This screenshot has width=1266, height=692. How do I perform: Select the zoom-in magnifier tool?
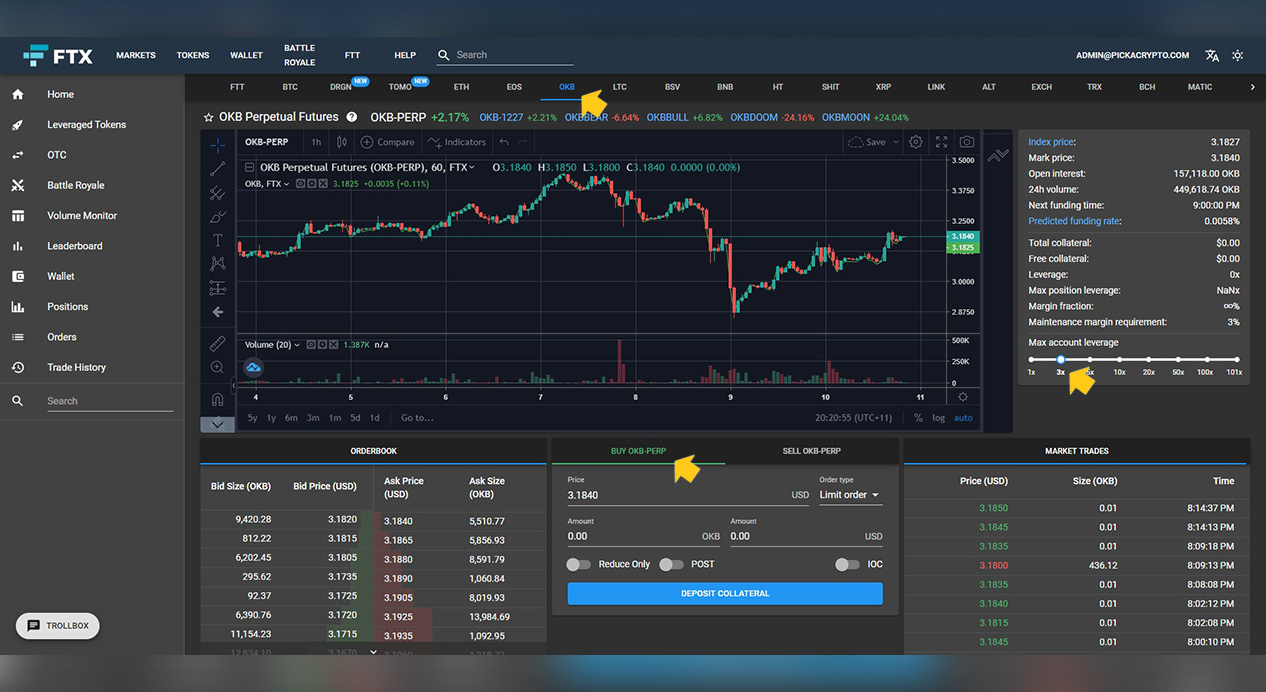click(218, 368)
